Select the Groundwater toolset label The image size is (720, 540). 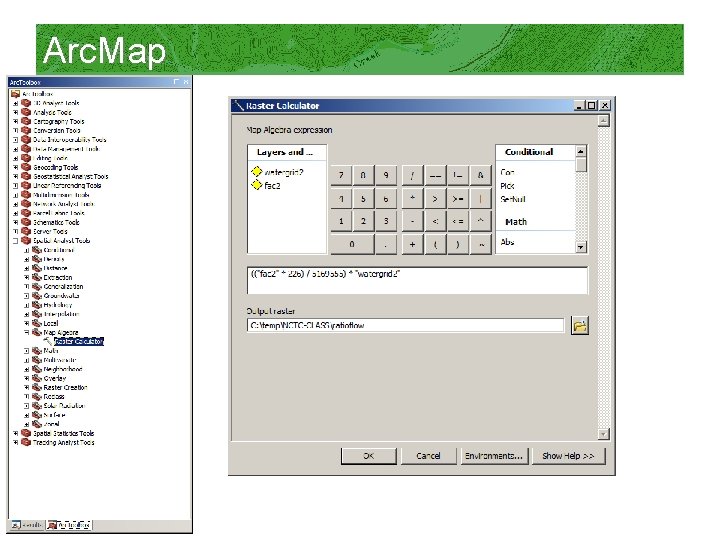coord(61,296)
